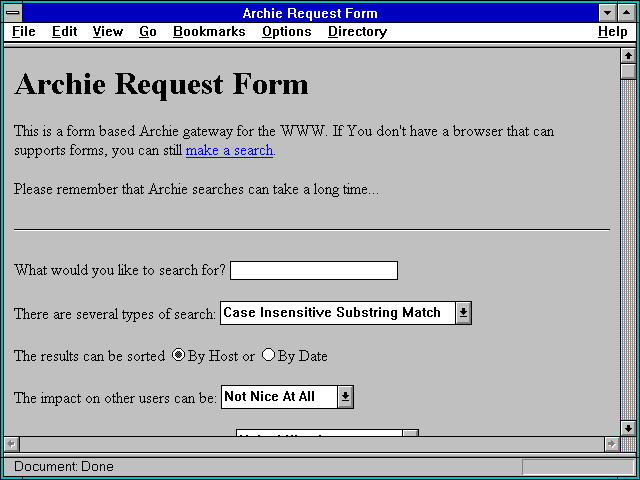Image resolution: width=640 pixels, height=480 pixels.
Task: Maximize the Archie Request Form window
Action: (627, 13)
